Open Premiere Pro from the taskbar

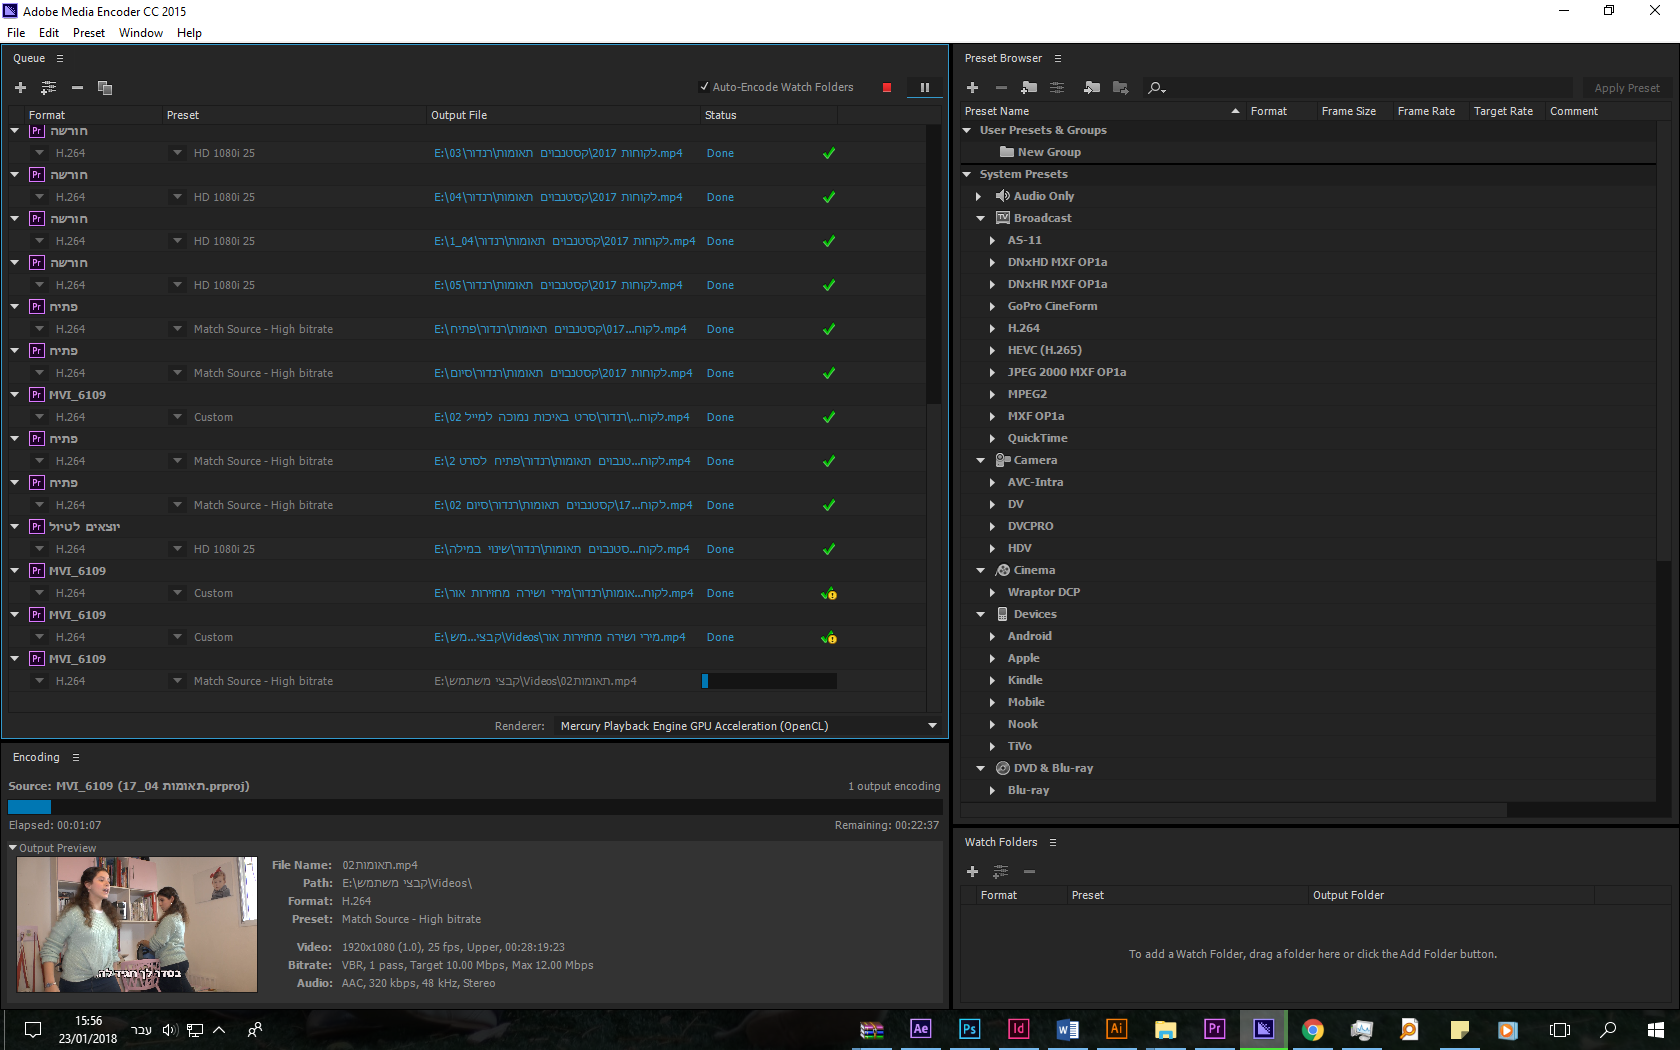1215,1029
